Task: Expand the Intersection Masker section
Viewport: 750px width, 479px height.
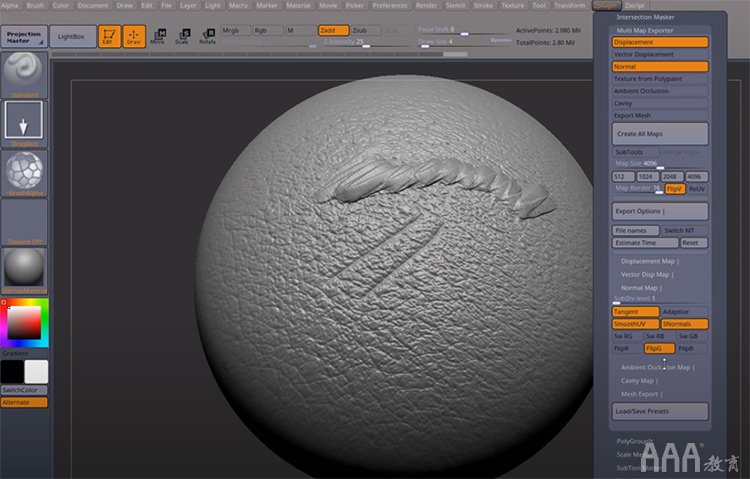Action: click(646, 17)
